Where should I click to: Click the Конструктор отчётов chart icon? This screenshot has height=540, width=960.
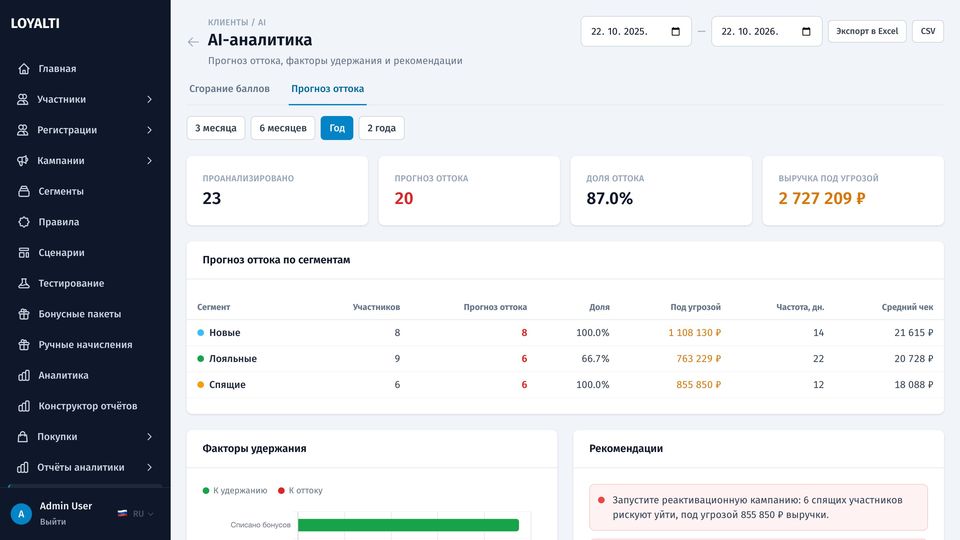click(24, 406)
